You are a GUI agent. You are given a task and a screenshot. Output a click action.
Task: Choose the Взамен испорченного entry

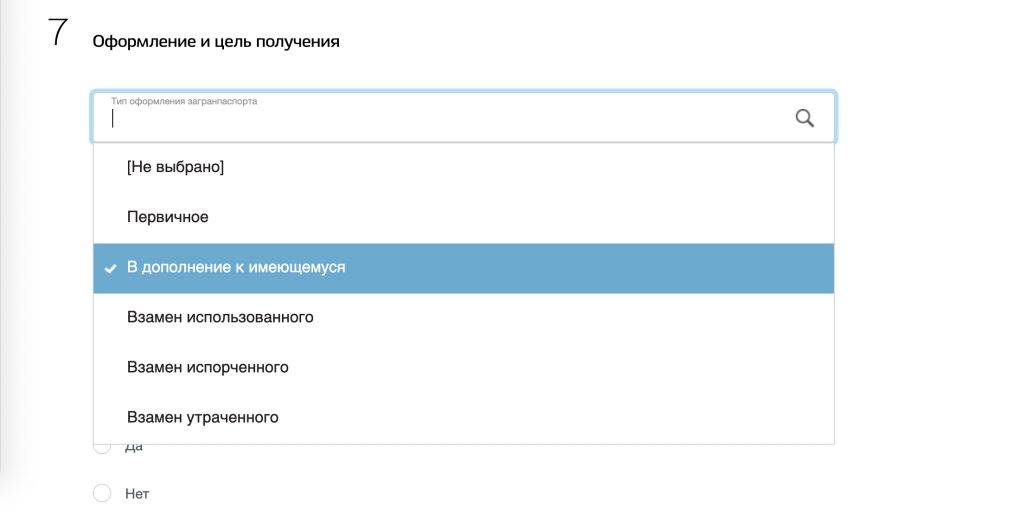pyautogui.click(x=464, y=368)
